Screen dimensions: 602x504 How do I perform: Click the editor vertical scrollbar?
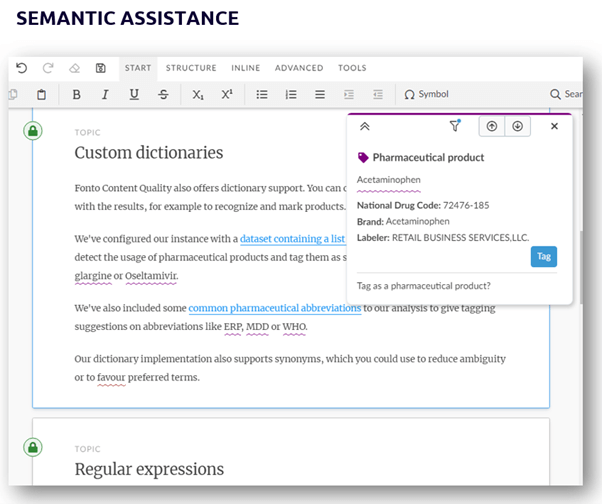pyautogui.click(x=582, y=267)
